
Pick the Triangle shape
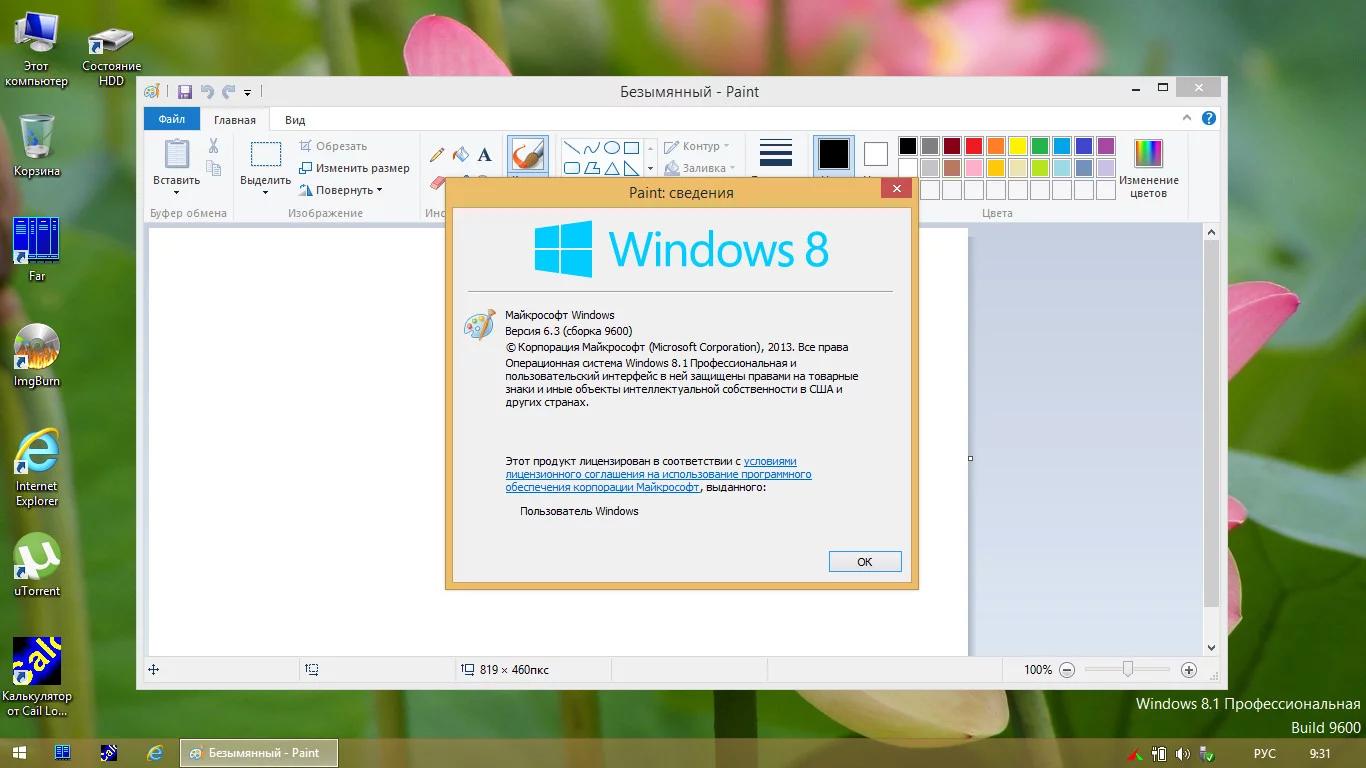click(x=612, y=168)
